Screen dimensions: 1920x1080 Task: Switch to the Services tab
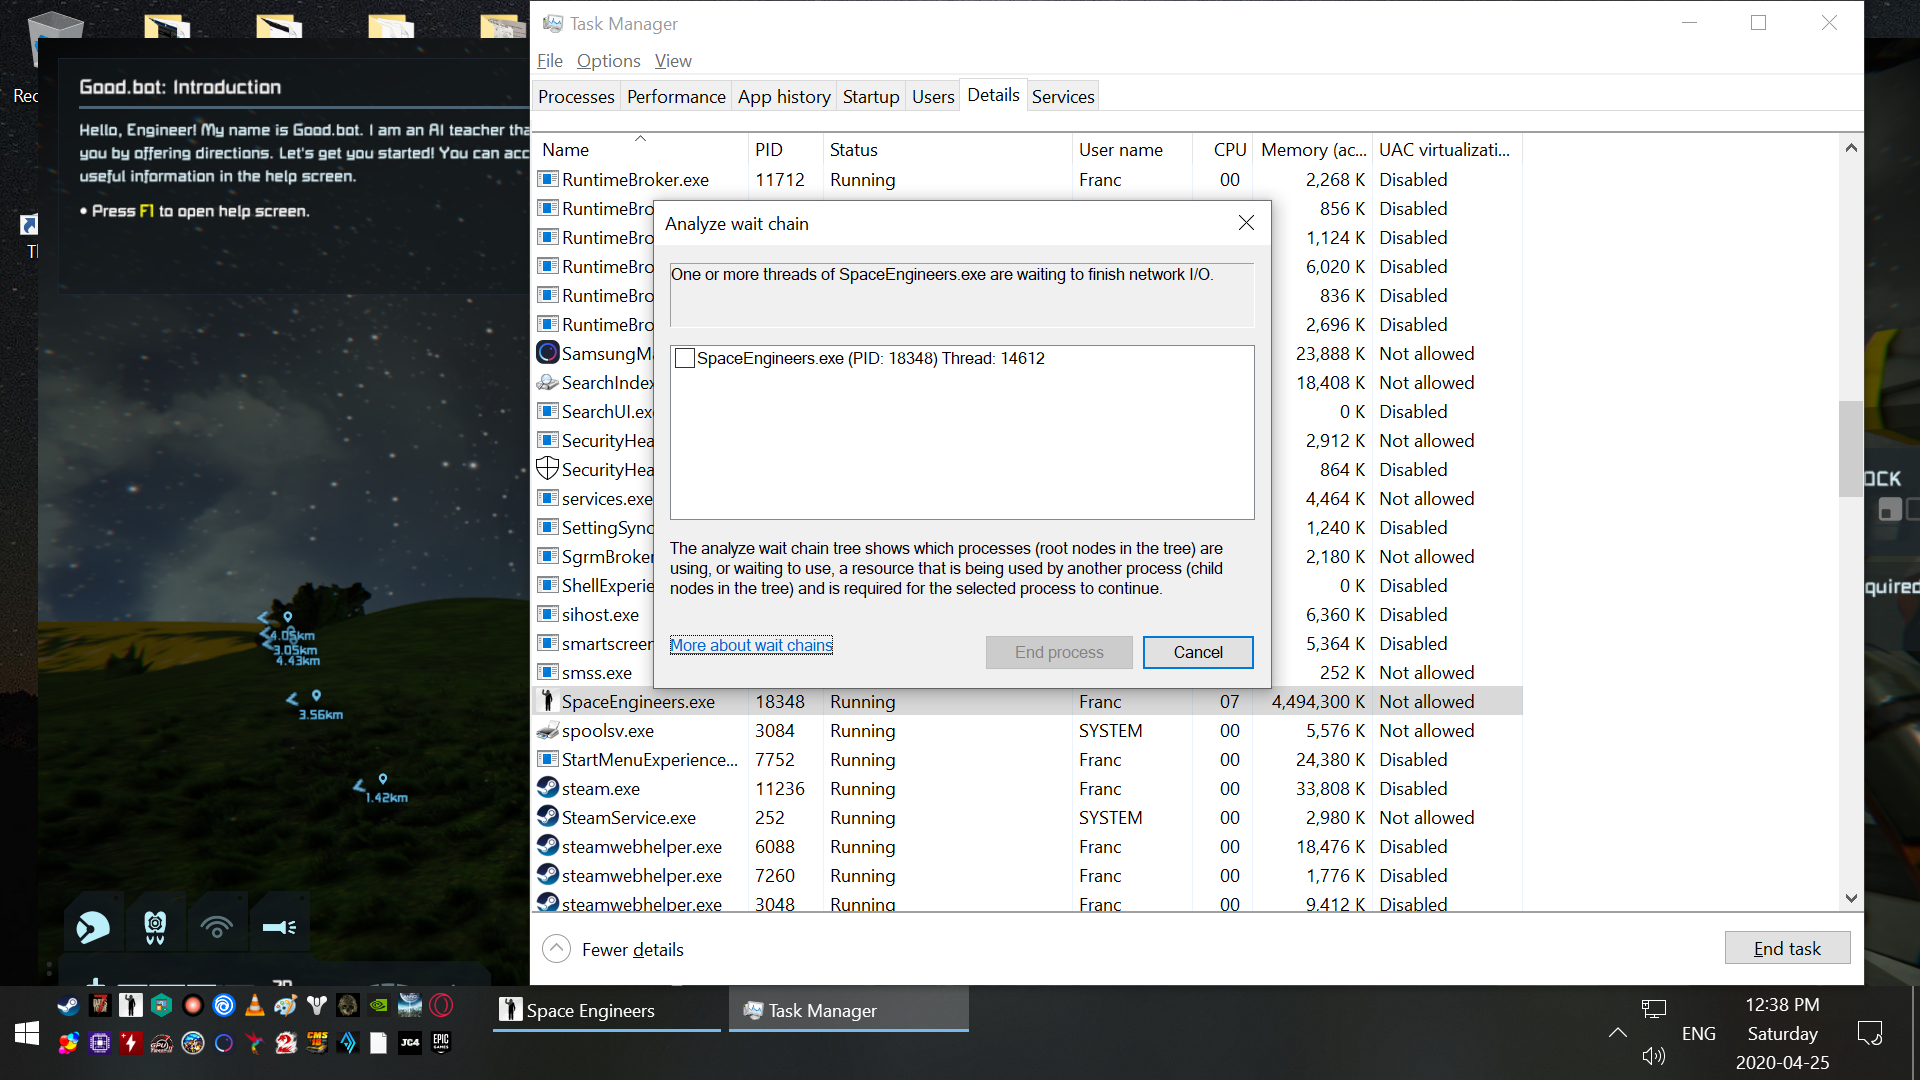pyautogui.click(x=1062, y=97)
